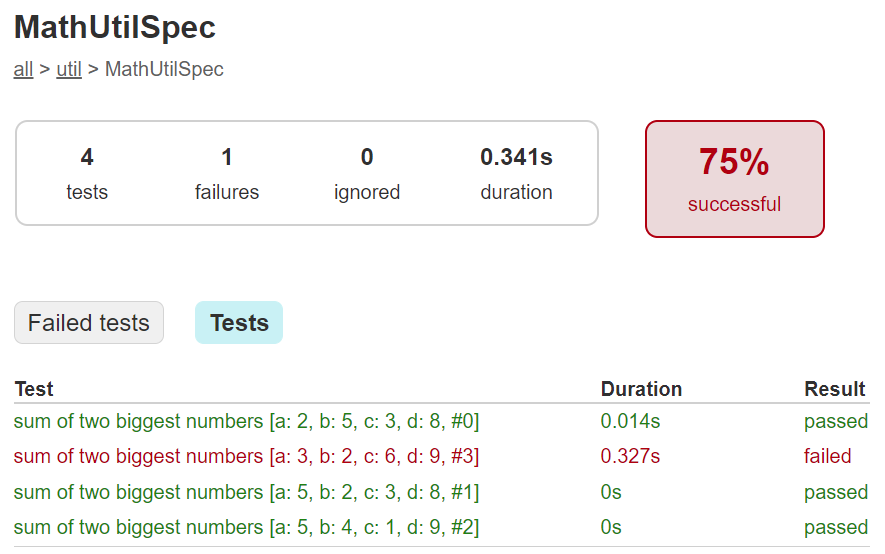885x554 pixels.
Task: Open the "util" package breadcrumb link
Action: point(69,69)
